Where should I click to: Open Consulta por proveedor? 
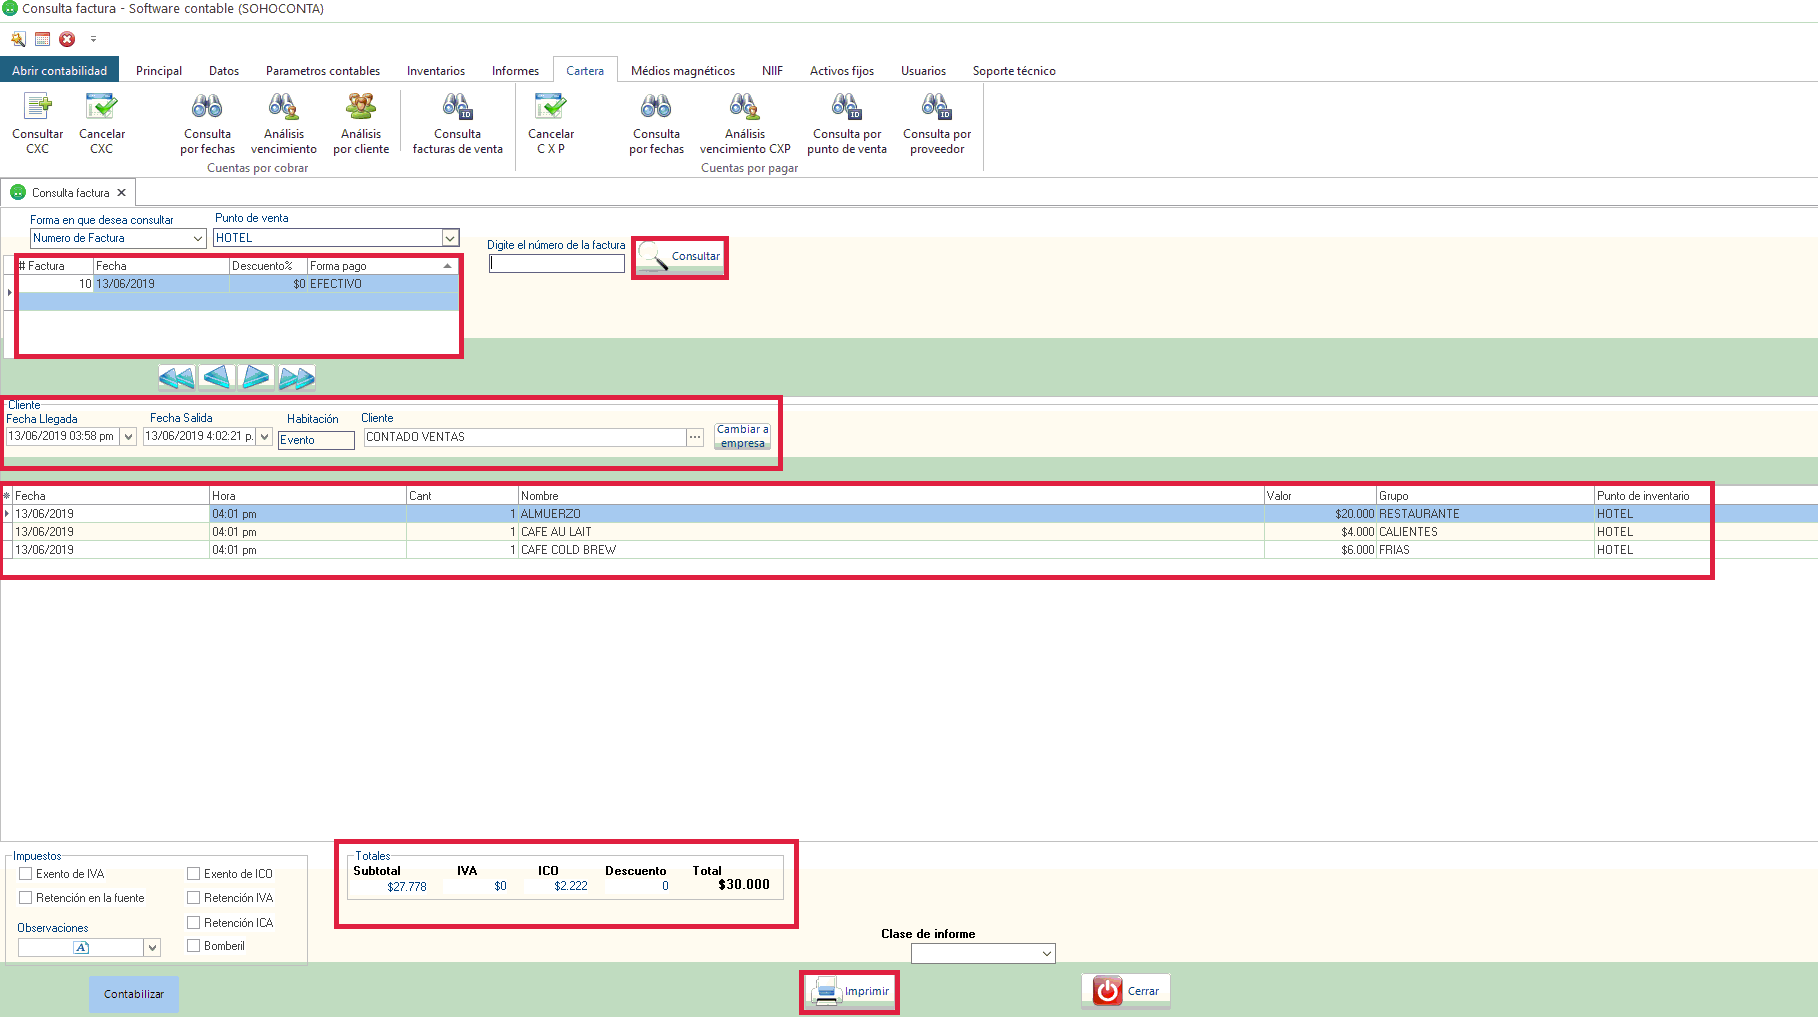pos(936,123)
